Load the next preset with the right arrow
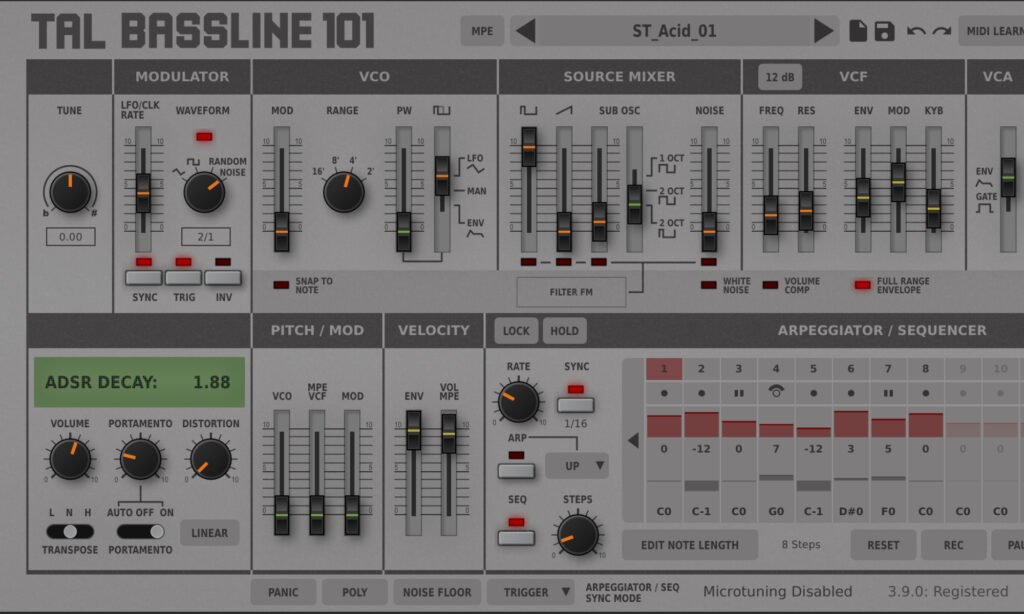Image resolution: width=1024 pixels, height=614 pixels. [x=823, y=31]
